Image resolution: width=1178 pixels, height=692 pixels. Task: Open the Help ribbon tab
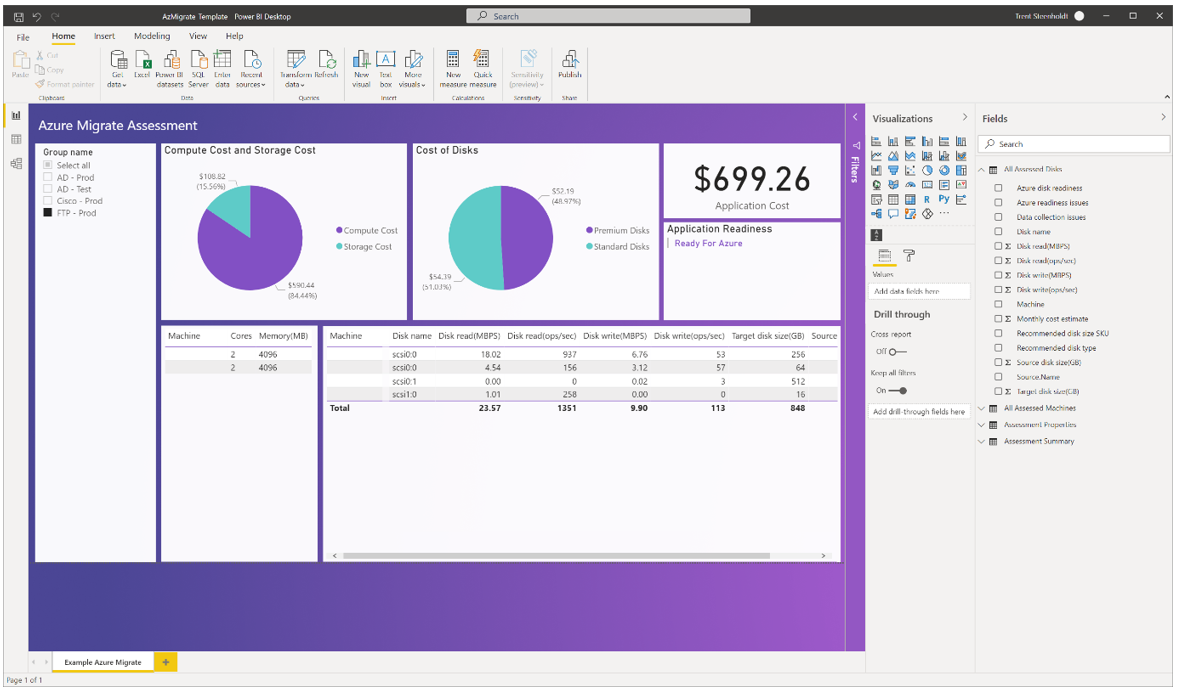234,36
